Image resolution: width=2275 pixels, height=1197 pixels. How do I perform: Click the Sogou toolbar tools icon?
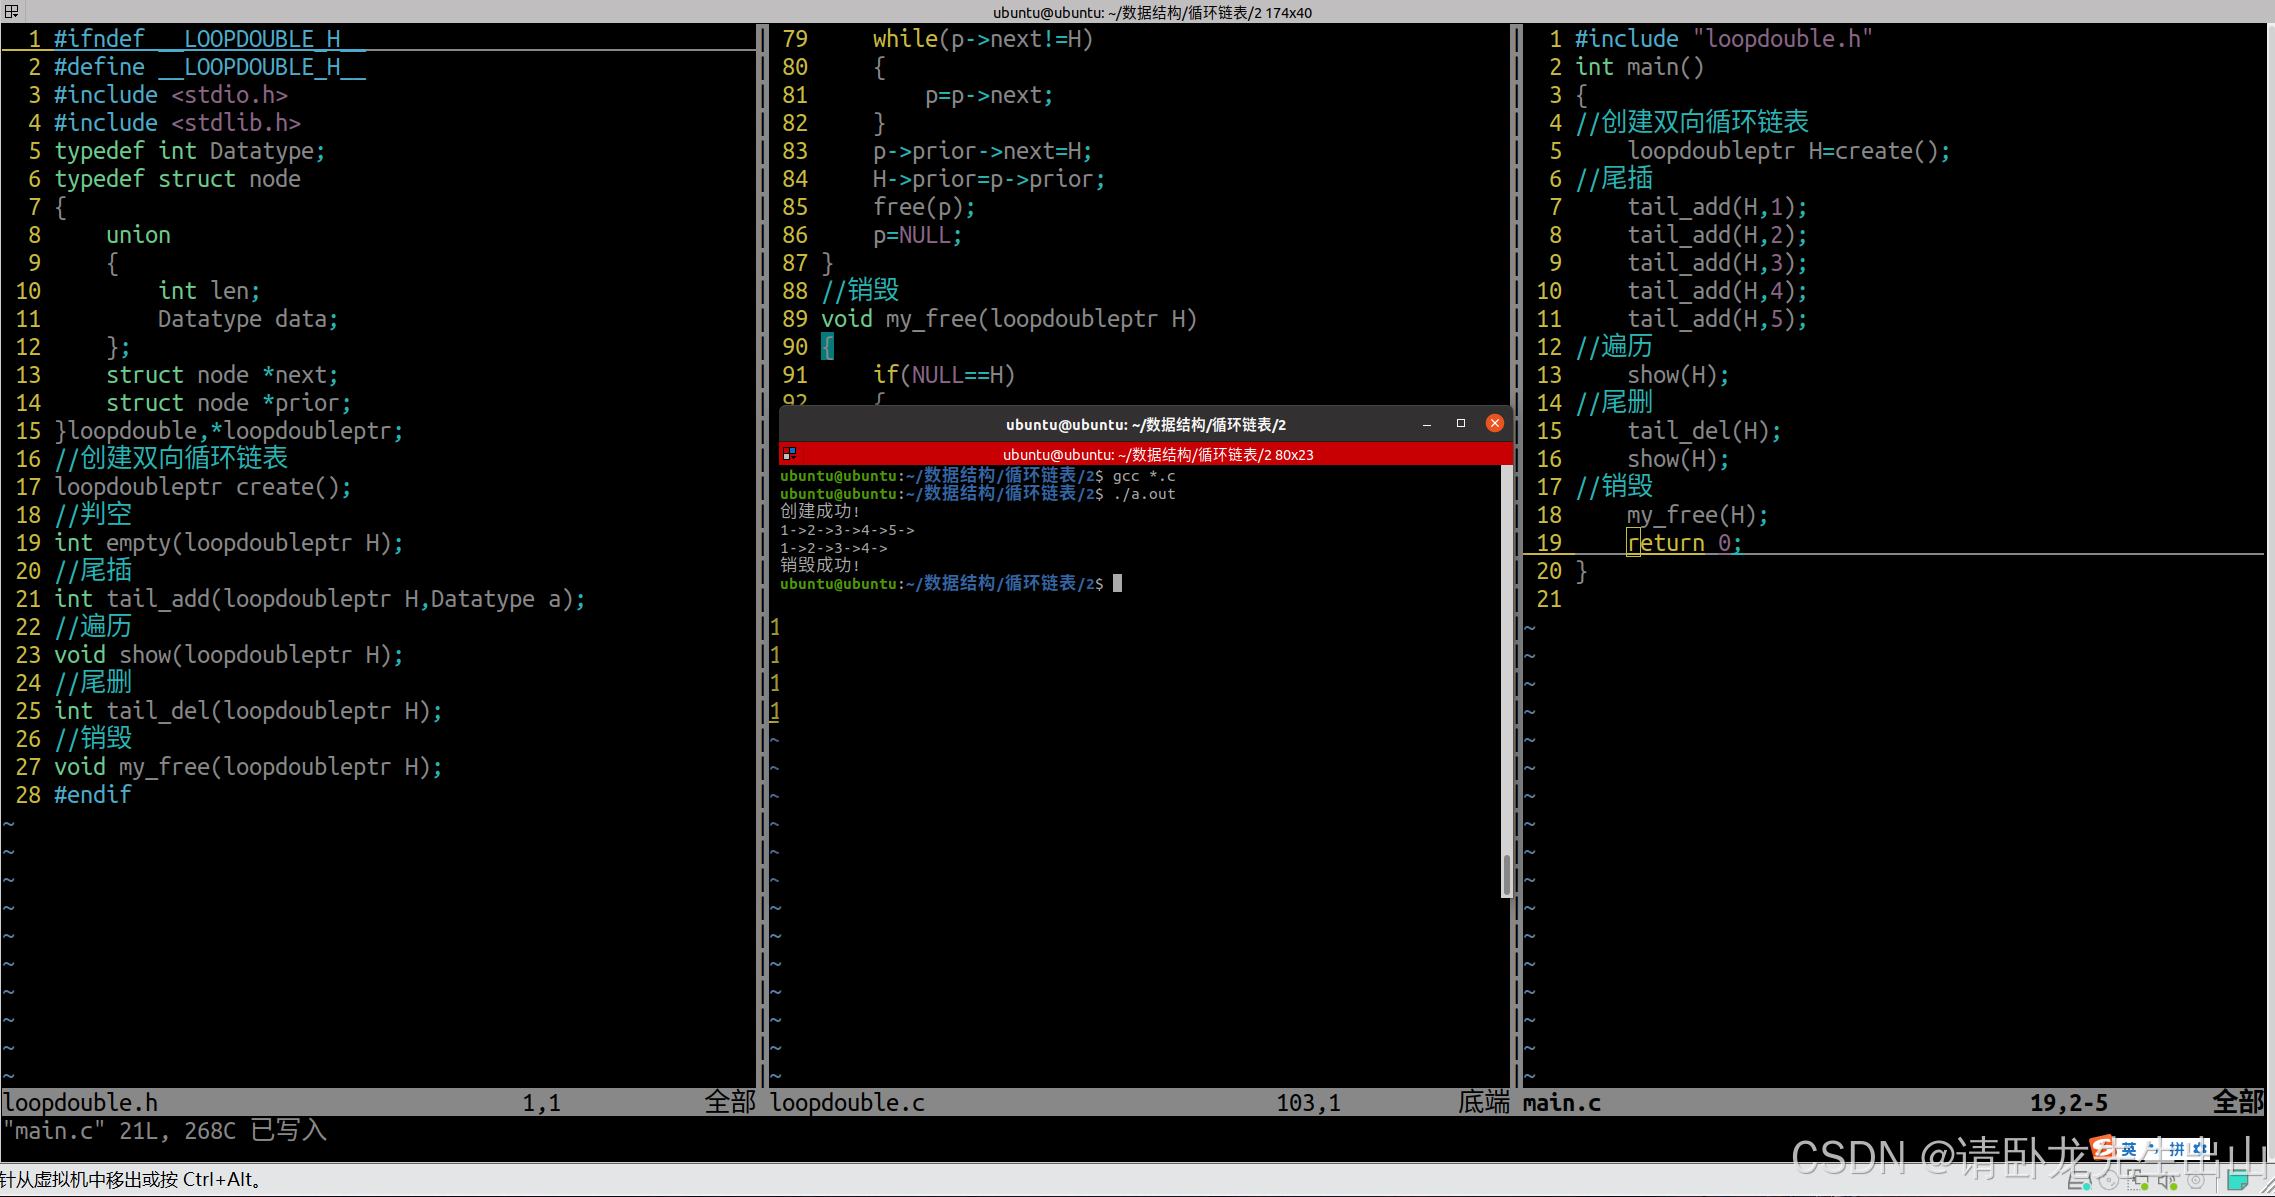2200,1148
